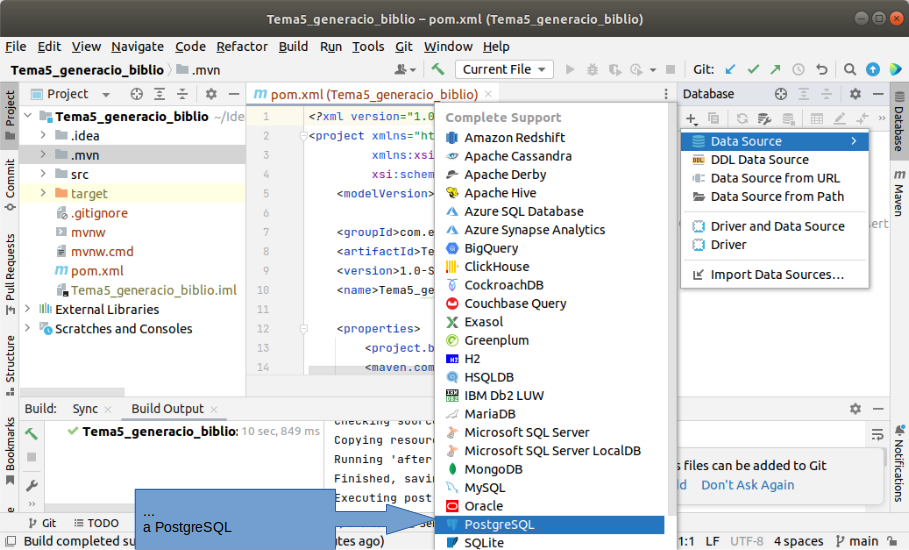Expand External Libraries node

coord(27,309)
